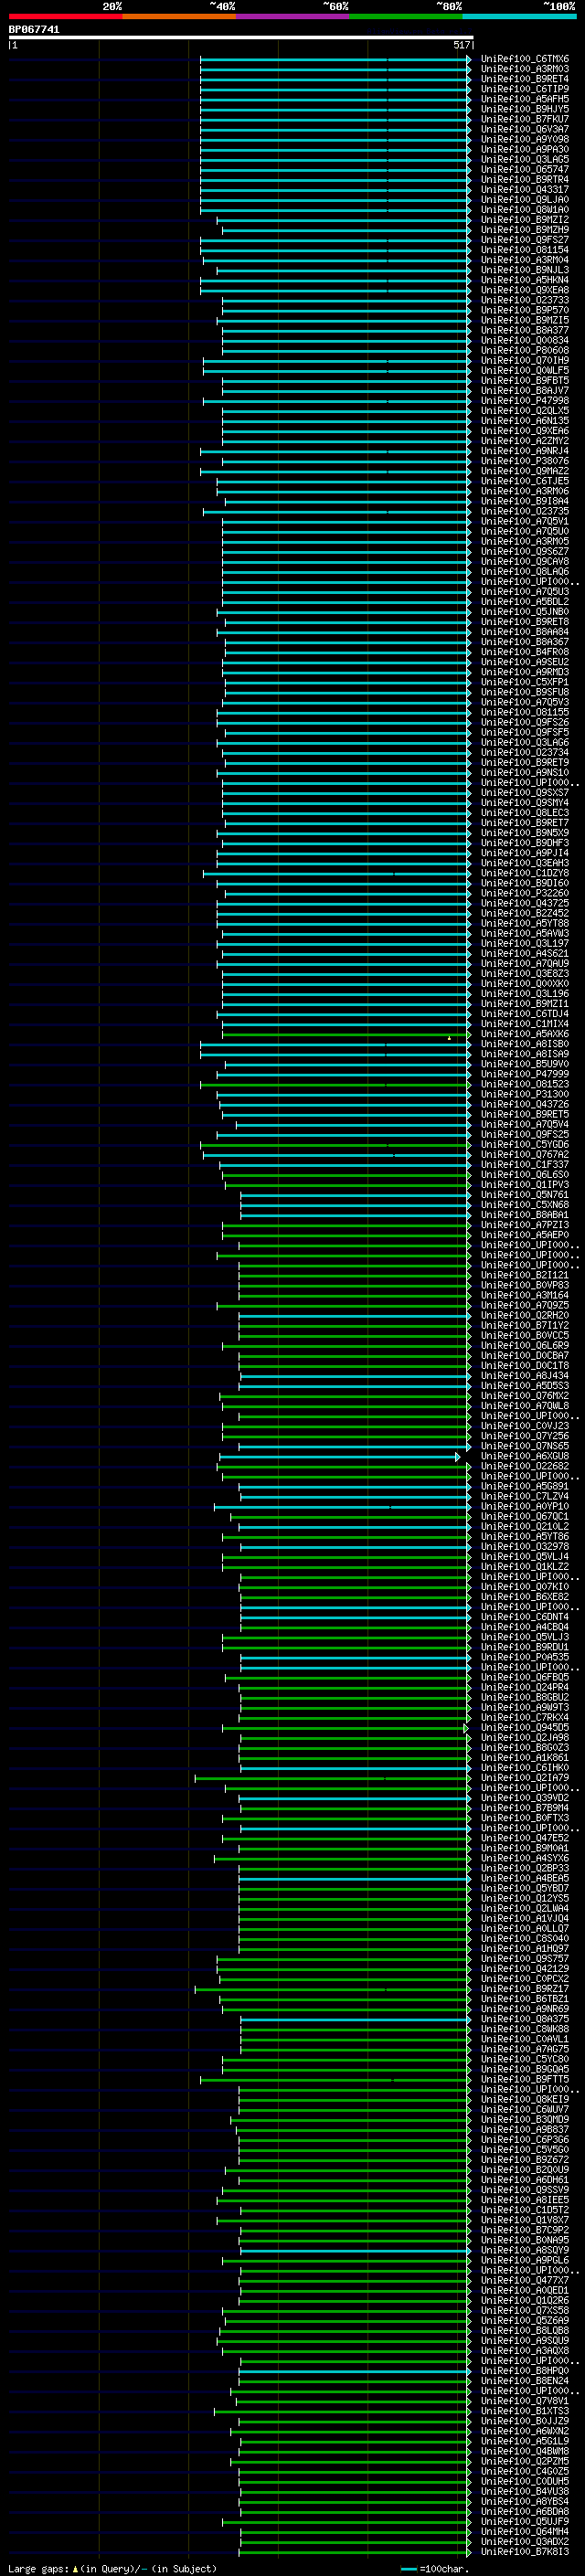Select the UniRef100_Q43726 label
Screen dimensions: 585x2576
coord(524,1104)
